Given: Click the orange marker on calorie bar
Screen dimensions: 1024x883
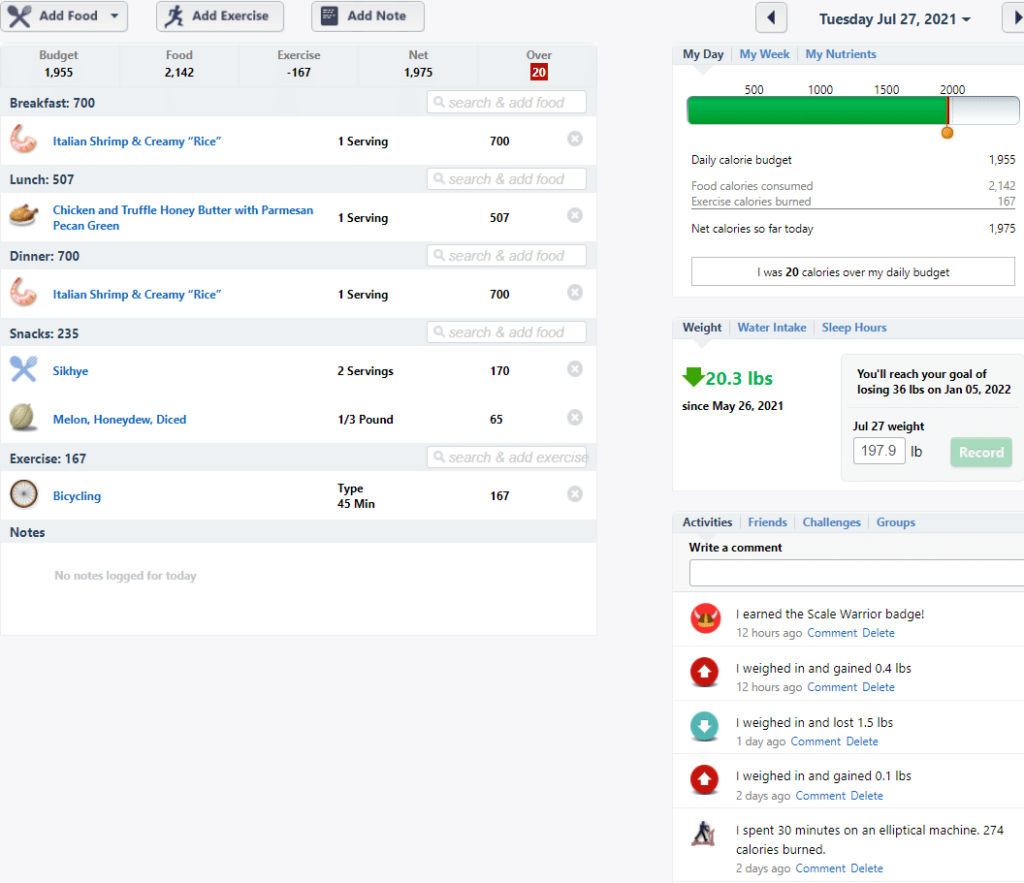Looking at the screenshot, I should click(947, 133).
